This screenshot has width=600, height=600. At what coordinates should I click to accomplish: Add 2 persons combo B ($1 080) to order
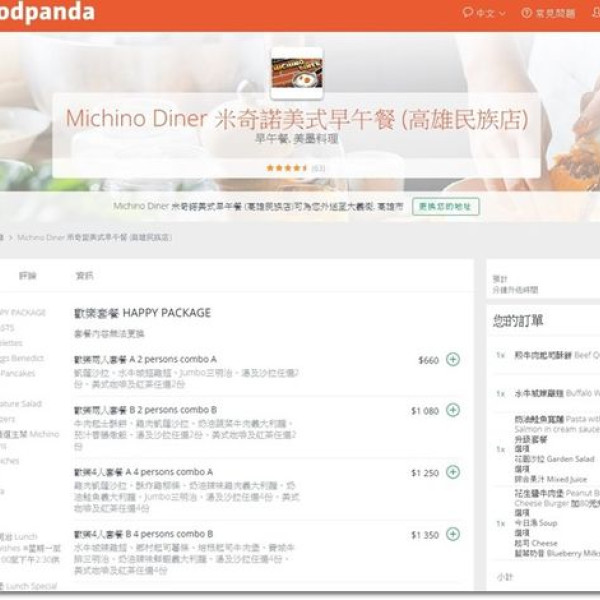point(453,410)
